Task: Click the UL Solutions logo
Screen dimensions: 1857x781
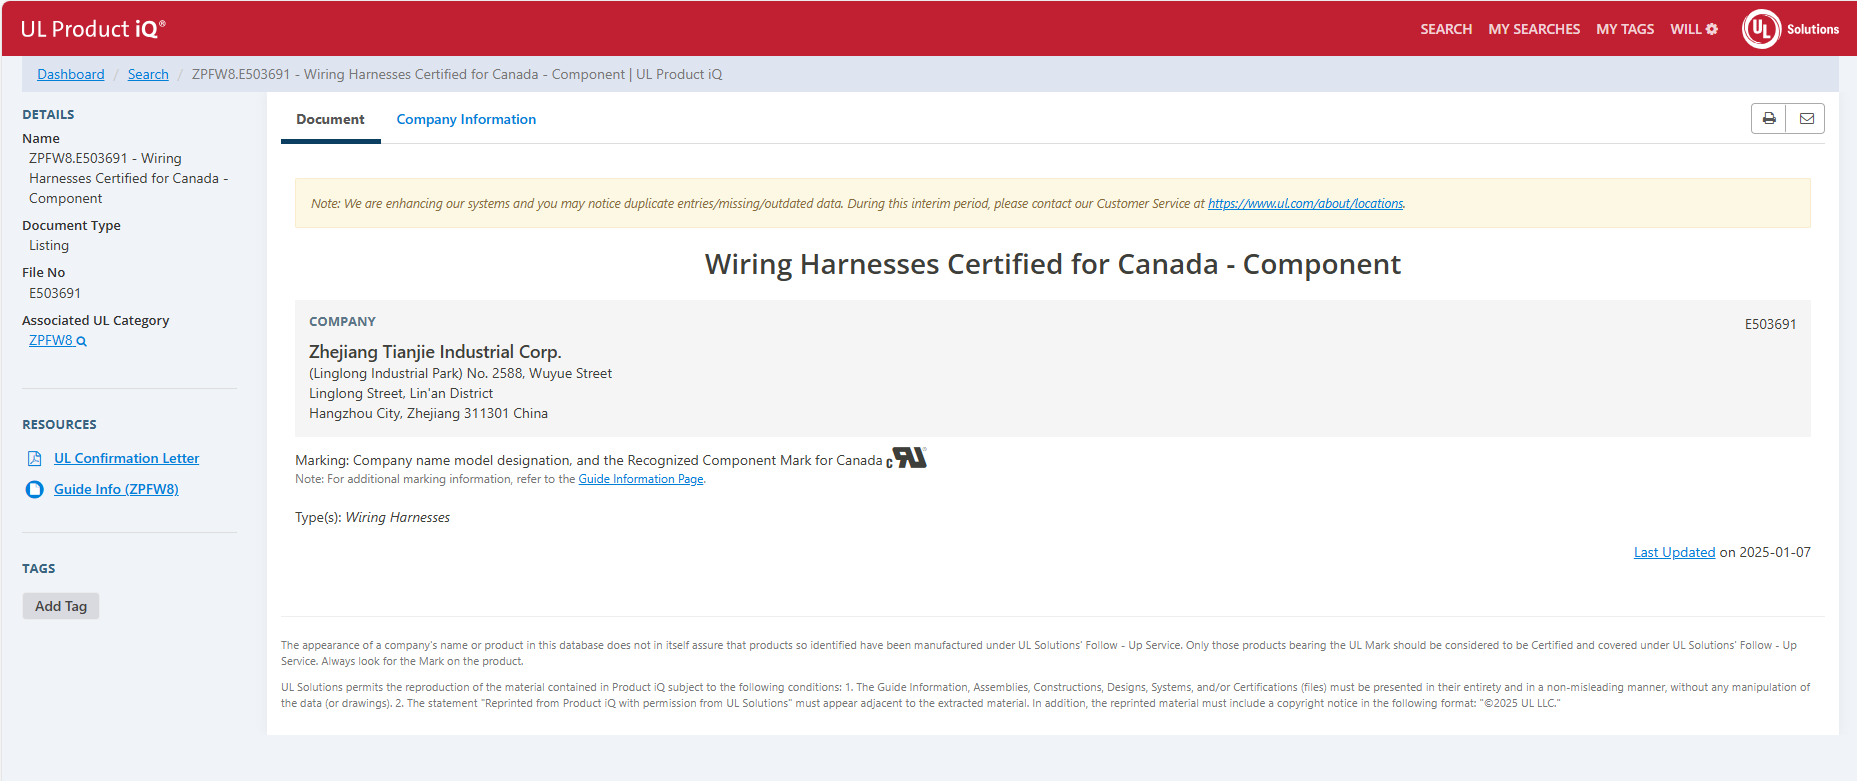Action: tap(1790, 29)
